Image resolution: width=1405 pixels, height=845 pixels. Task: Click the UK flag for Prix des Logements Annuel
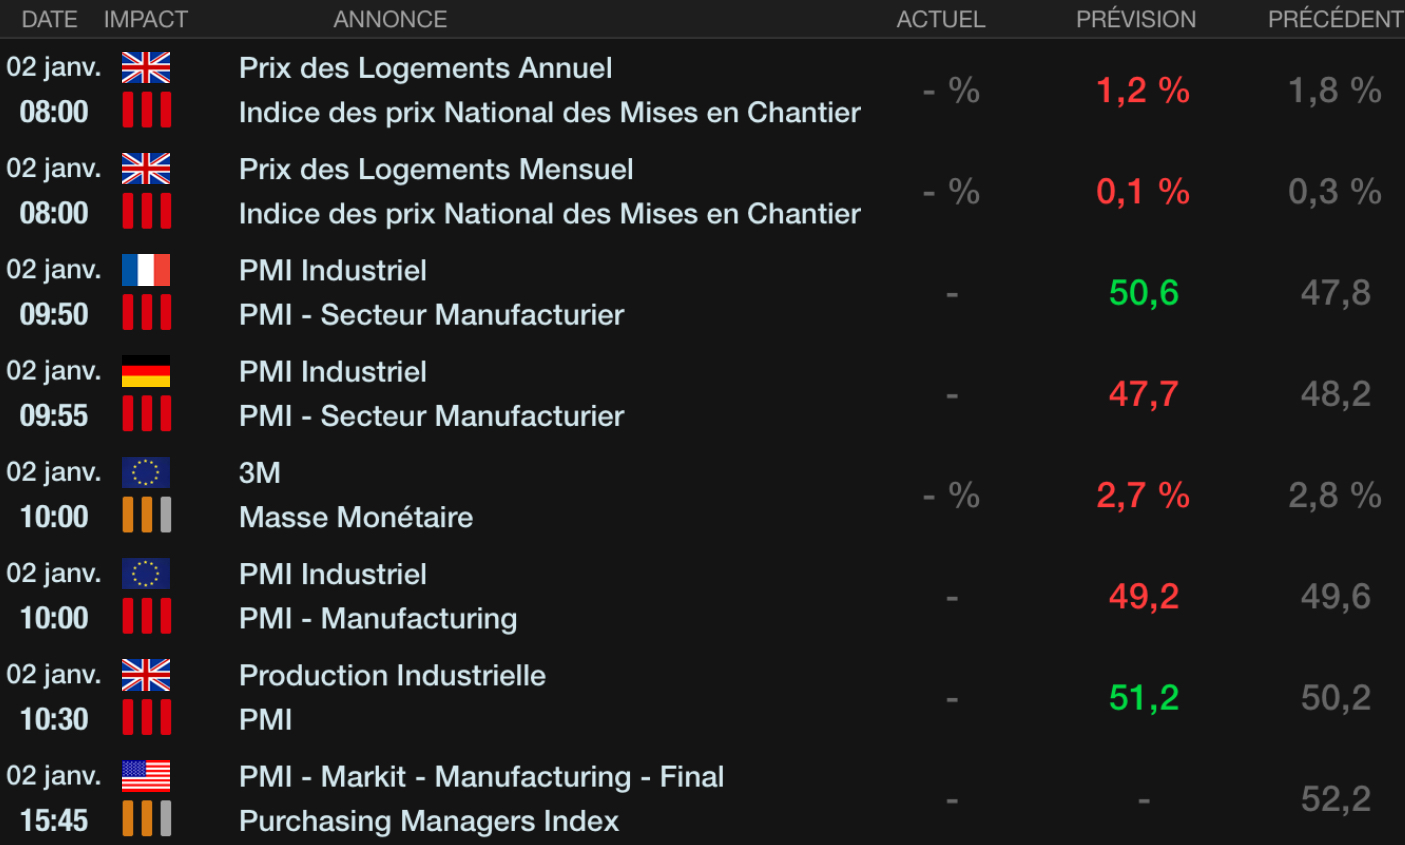click(x=146, y=68)
